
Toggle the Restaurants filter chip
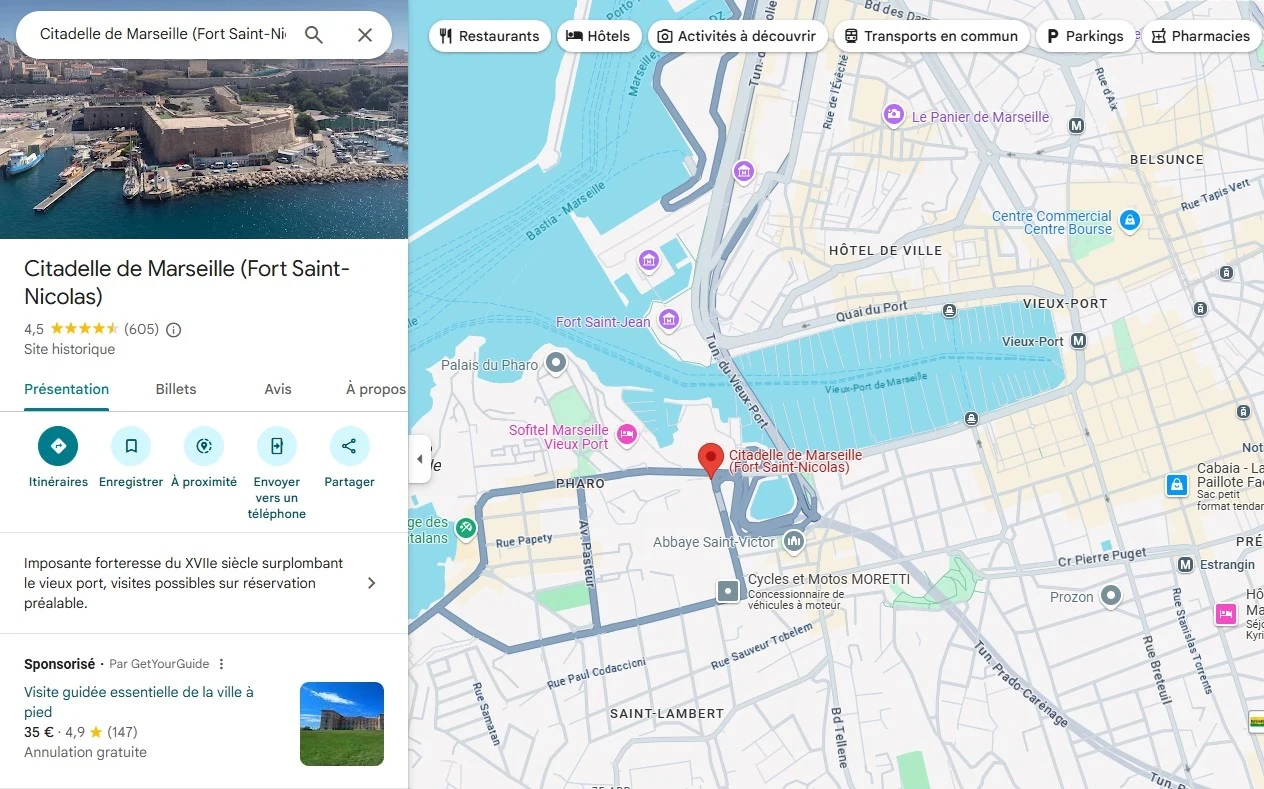(489, 35)
